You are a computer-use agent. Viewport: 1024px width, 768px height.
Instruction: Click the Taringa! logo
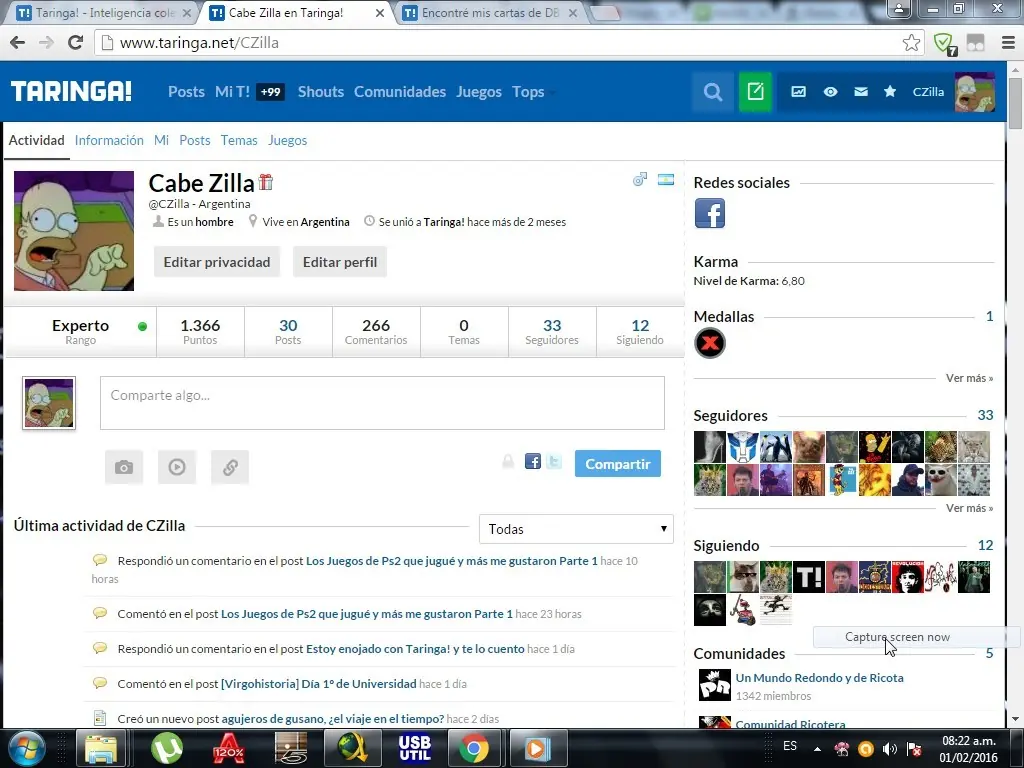coord(71,91)
